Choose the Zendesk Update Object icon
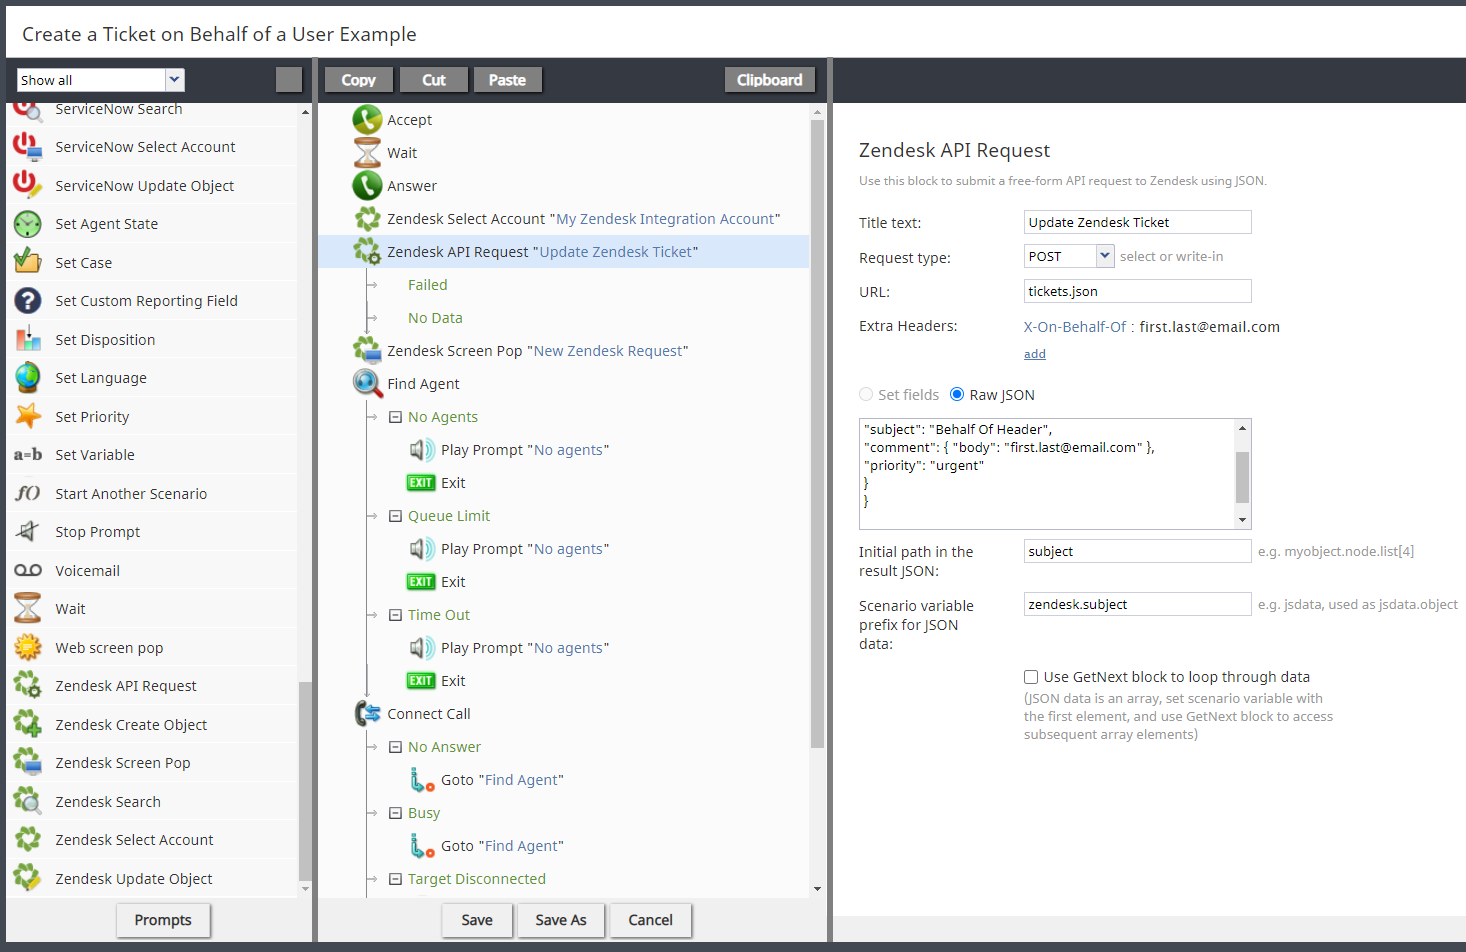 click(27, 878)
